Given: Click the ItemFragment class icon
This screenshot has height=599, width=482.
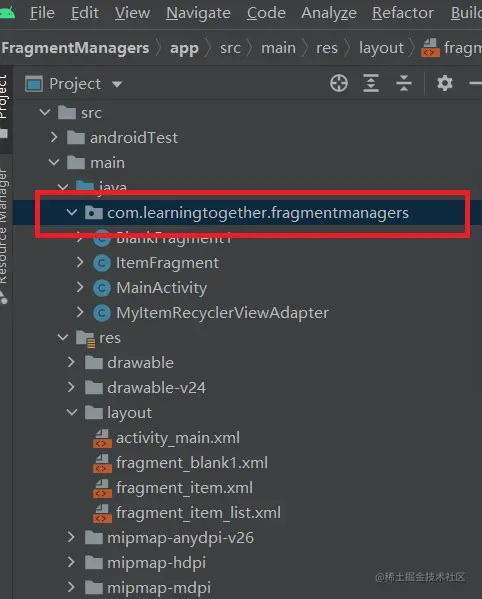Looking at the screenshot, I should 102,263.
